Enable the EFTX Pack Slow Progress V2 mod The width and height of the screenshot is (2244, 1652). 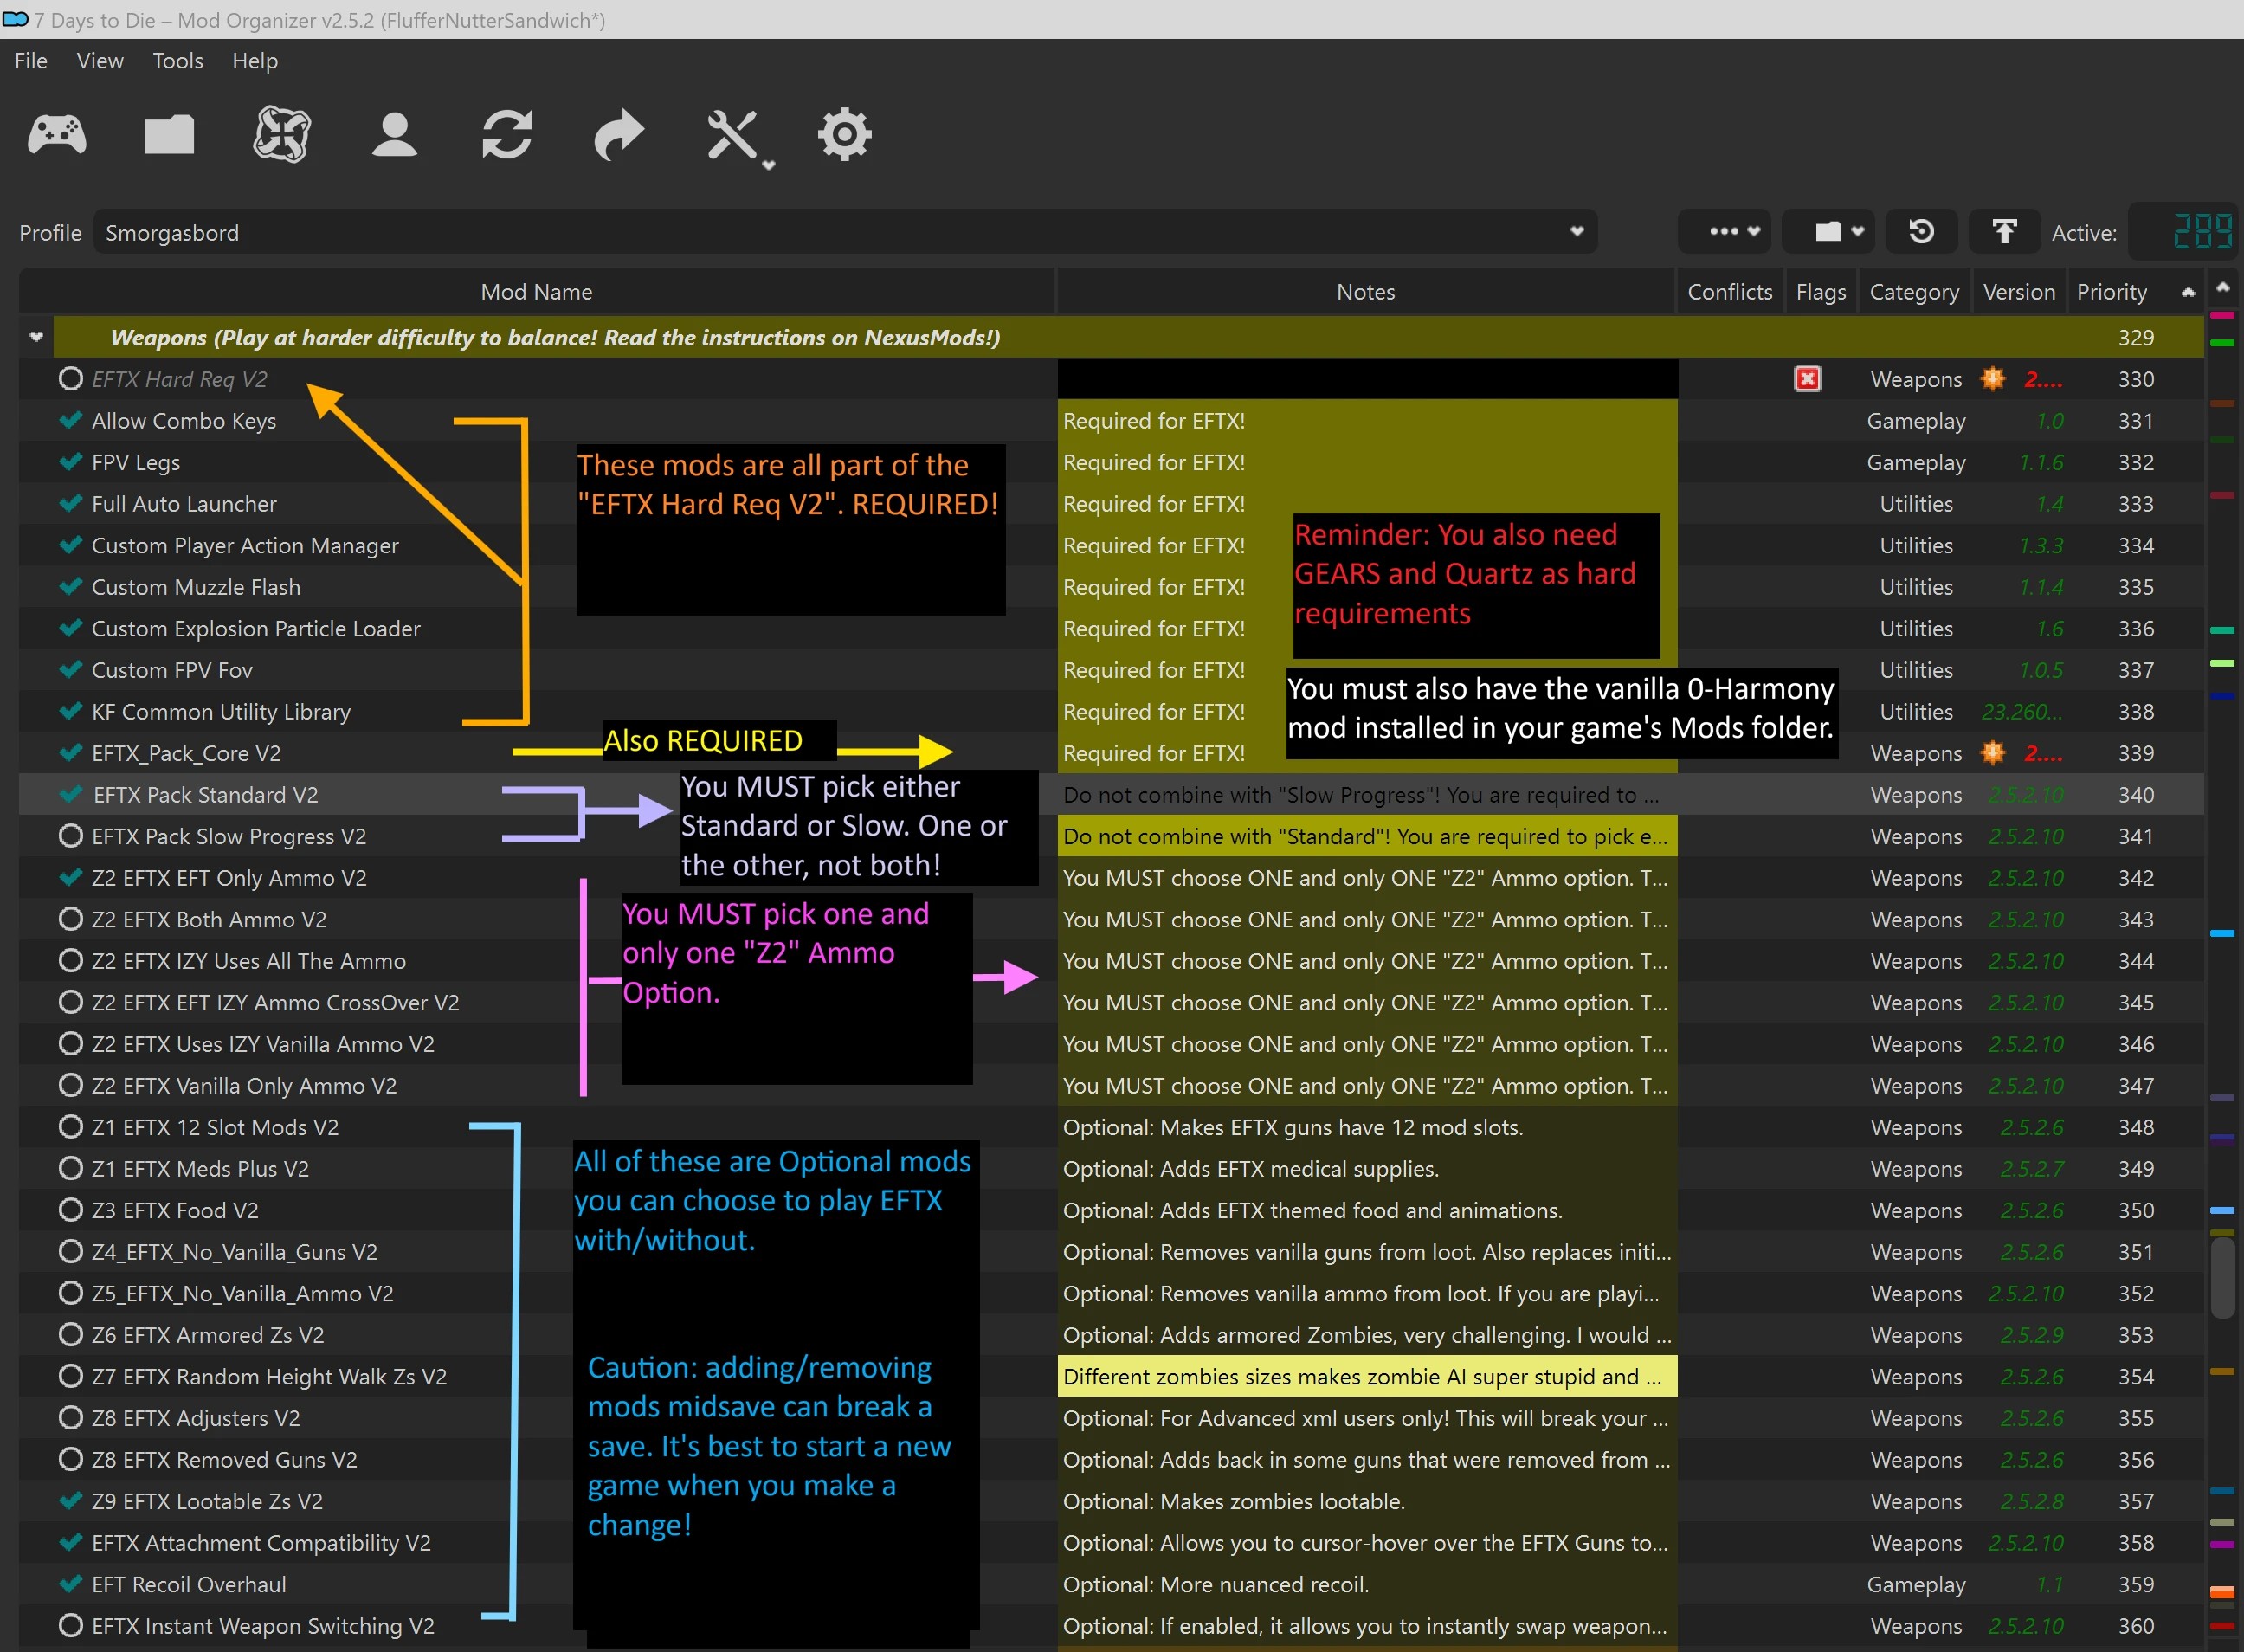pos(71,836)
